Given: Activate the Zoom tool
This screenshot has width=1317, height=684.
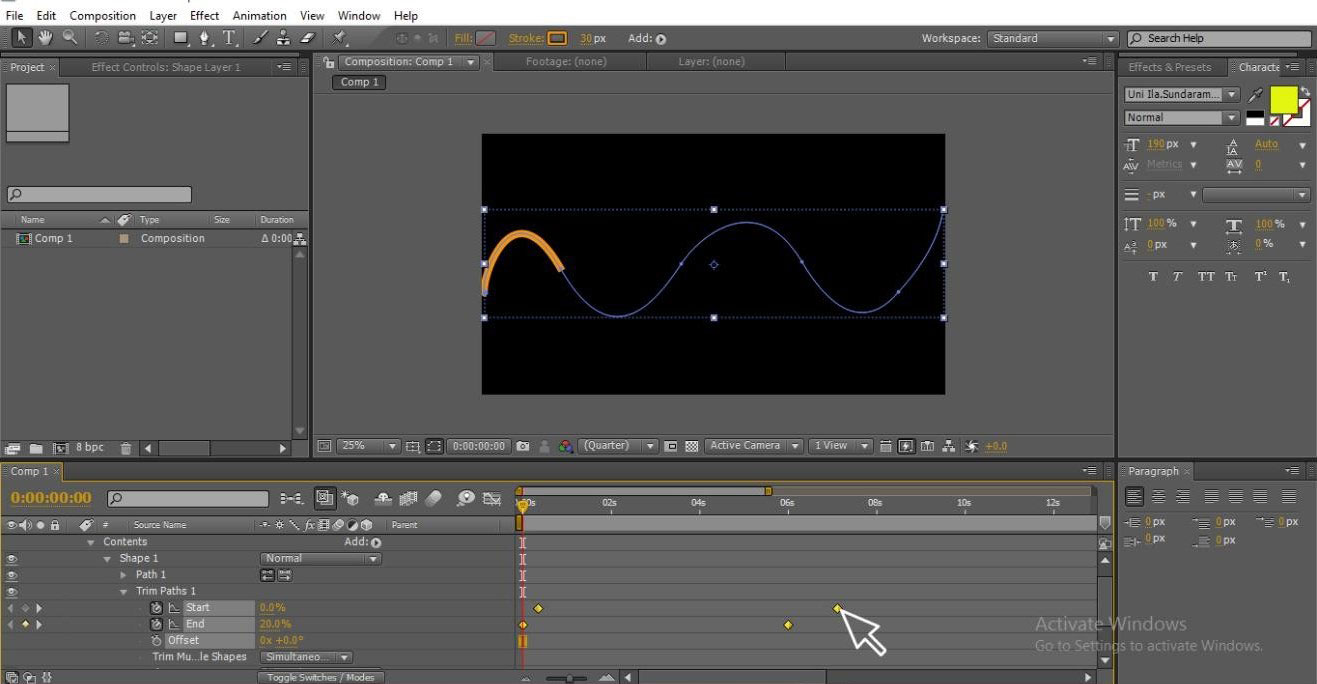Looking at the screenshot, I should pyautogui.click(x=70, y=38).
